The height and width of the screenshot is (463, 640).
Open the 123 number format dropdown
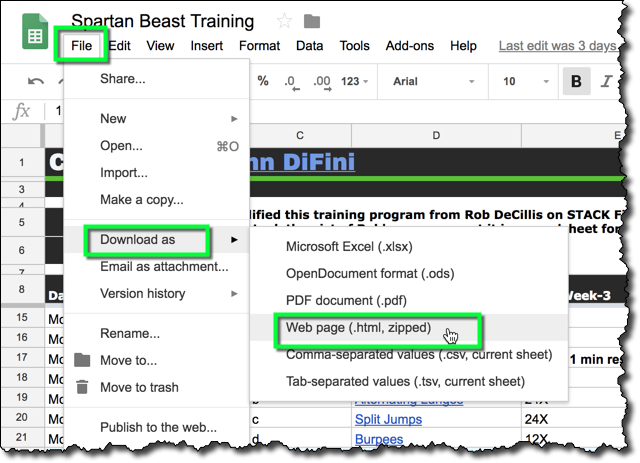point(354,81)
